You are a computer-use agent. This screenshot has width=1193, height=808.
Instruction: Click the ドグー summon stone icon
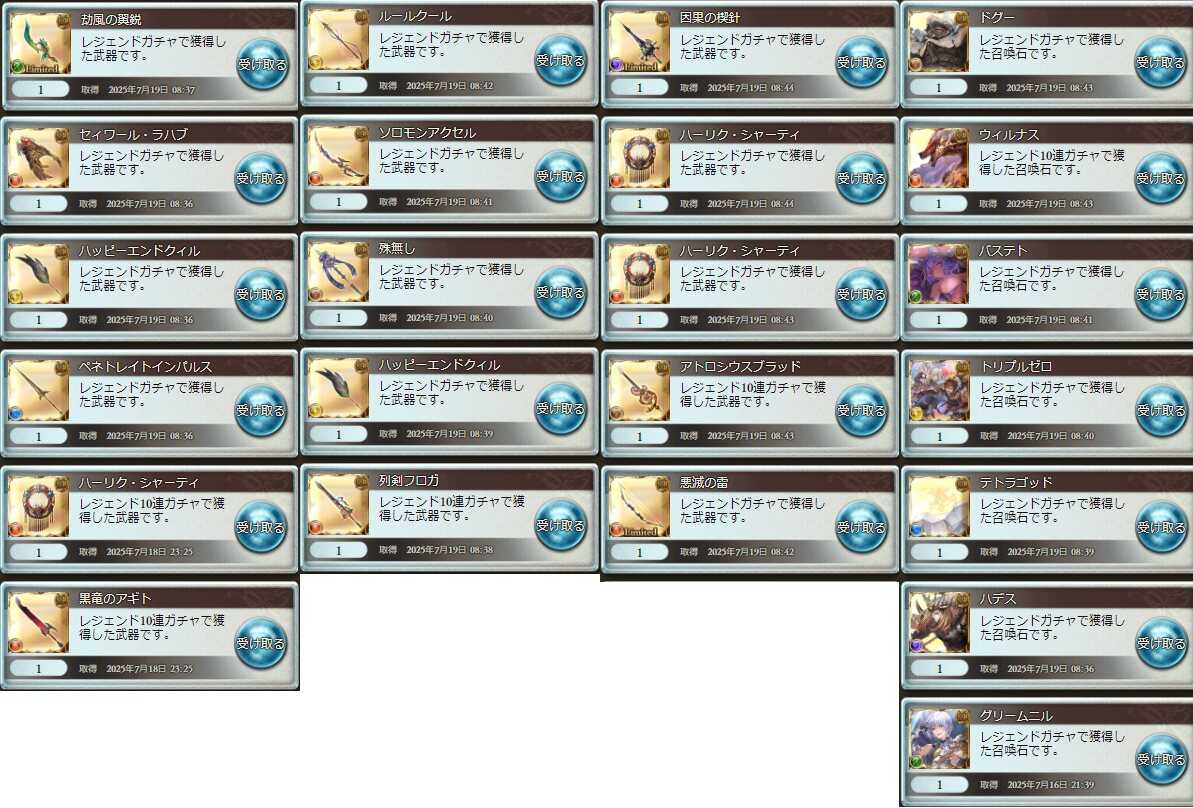click(x=938, y=43)
